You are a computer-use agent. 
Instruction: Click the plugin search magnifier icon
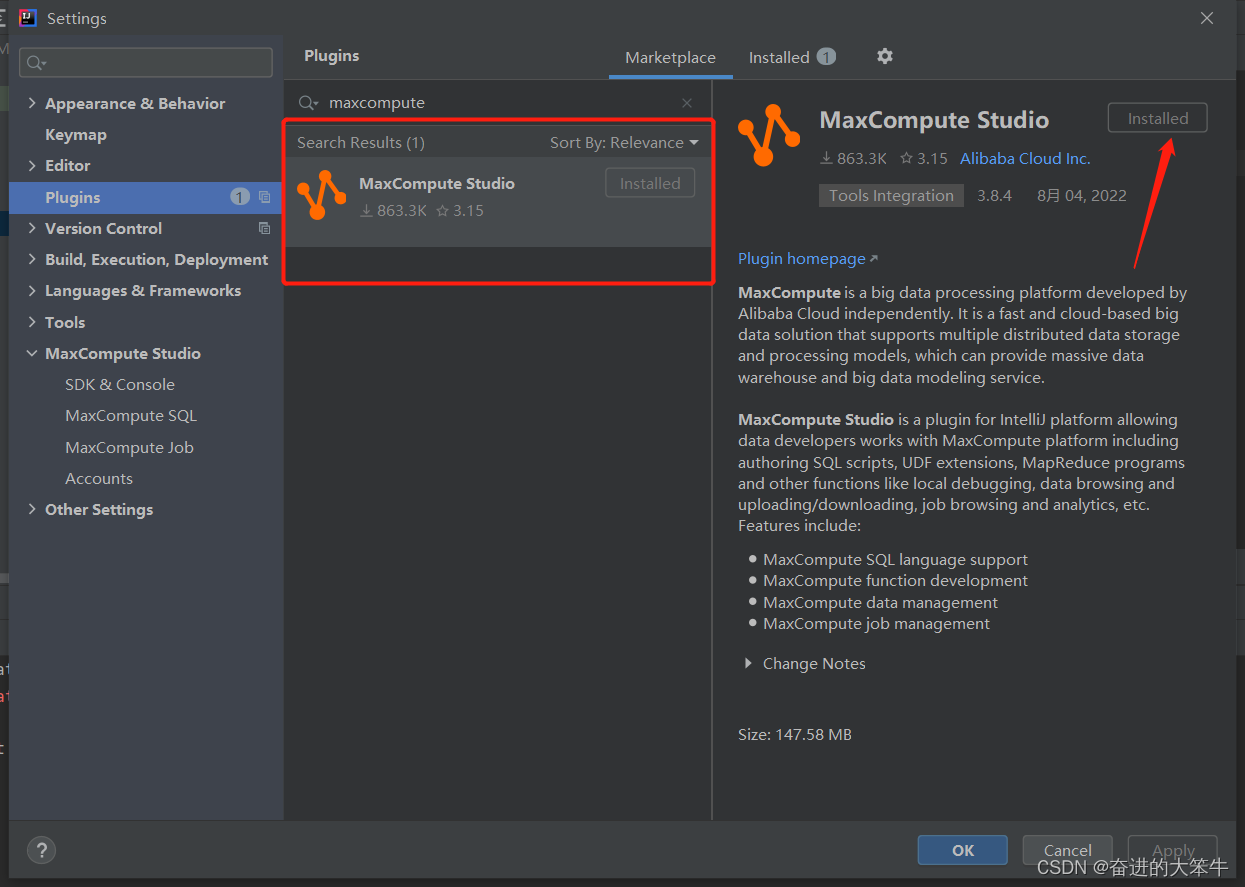pyautogui.click(x=308, y=103)
